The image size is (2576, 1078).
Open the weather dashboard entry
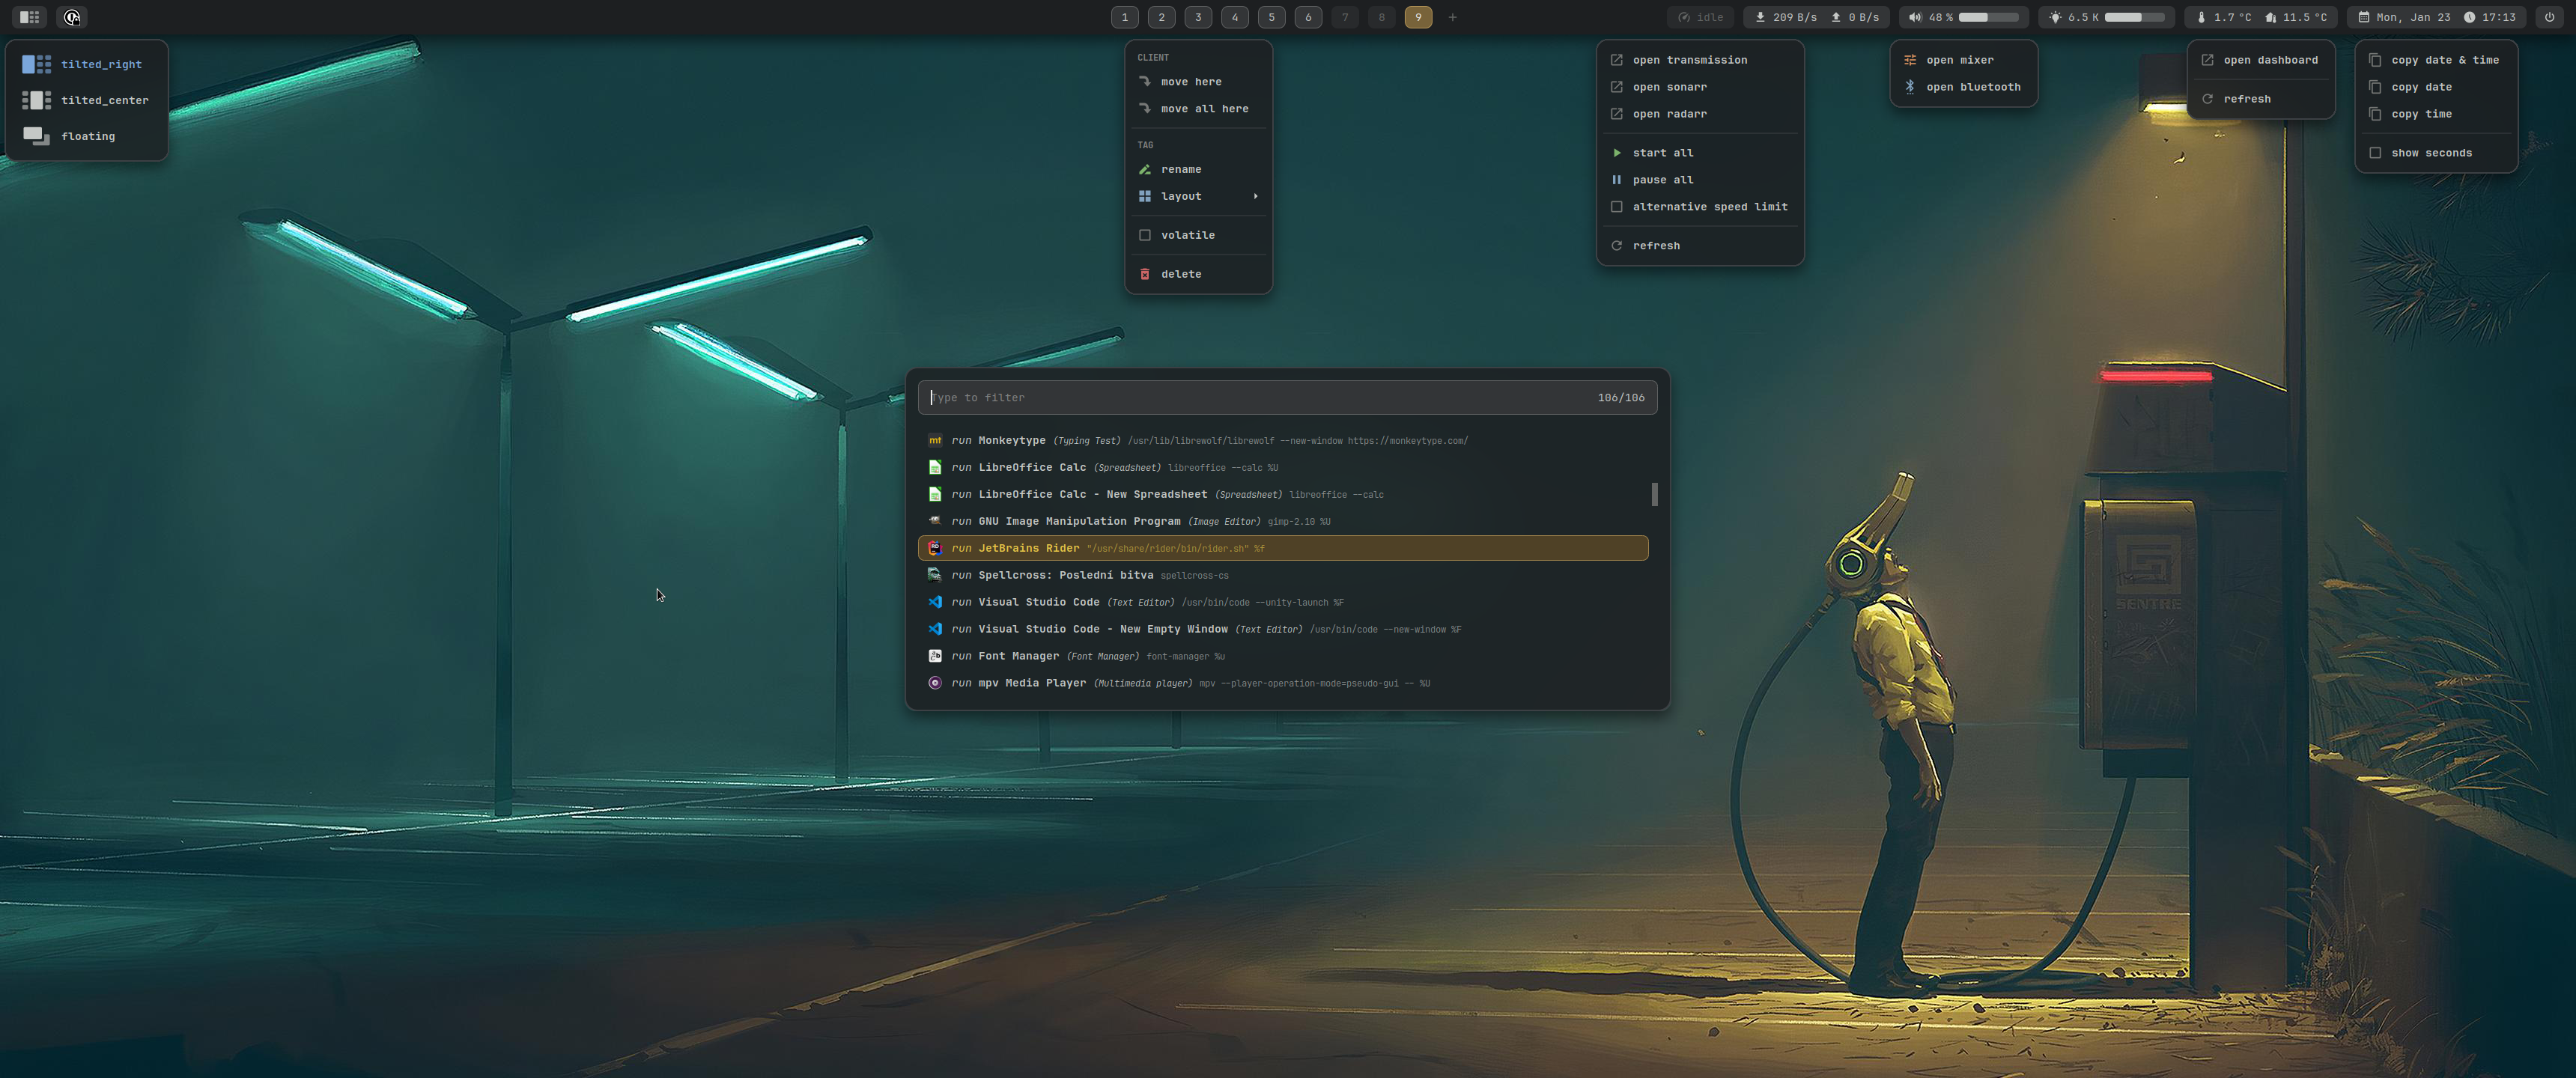pyautogui.click(x=2261, y=60)
